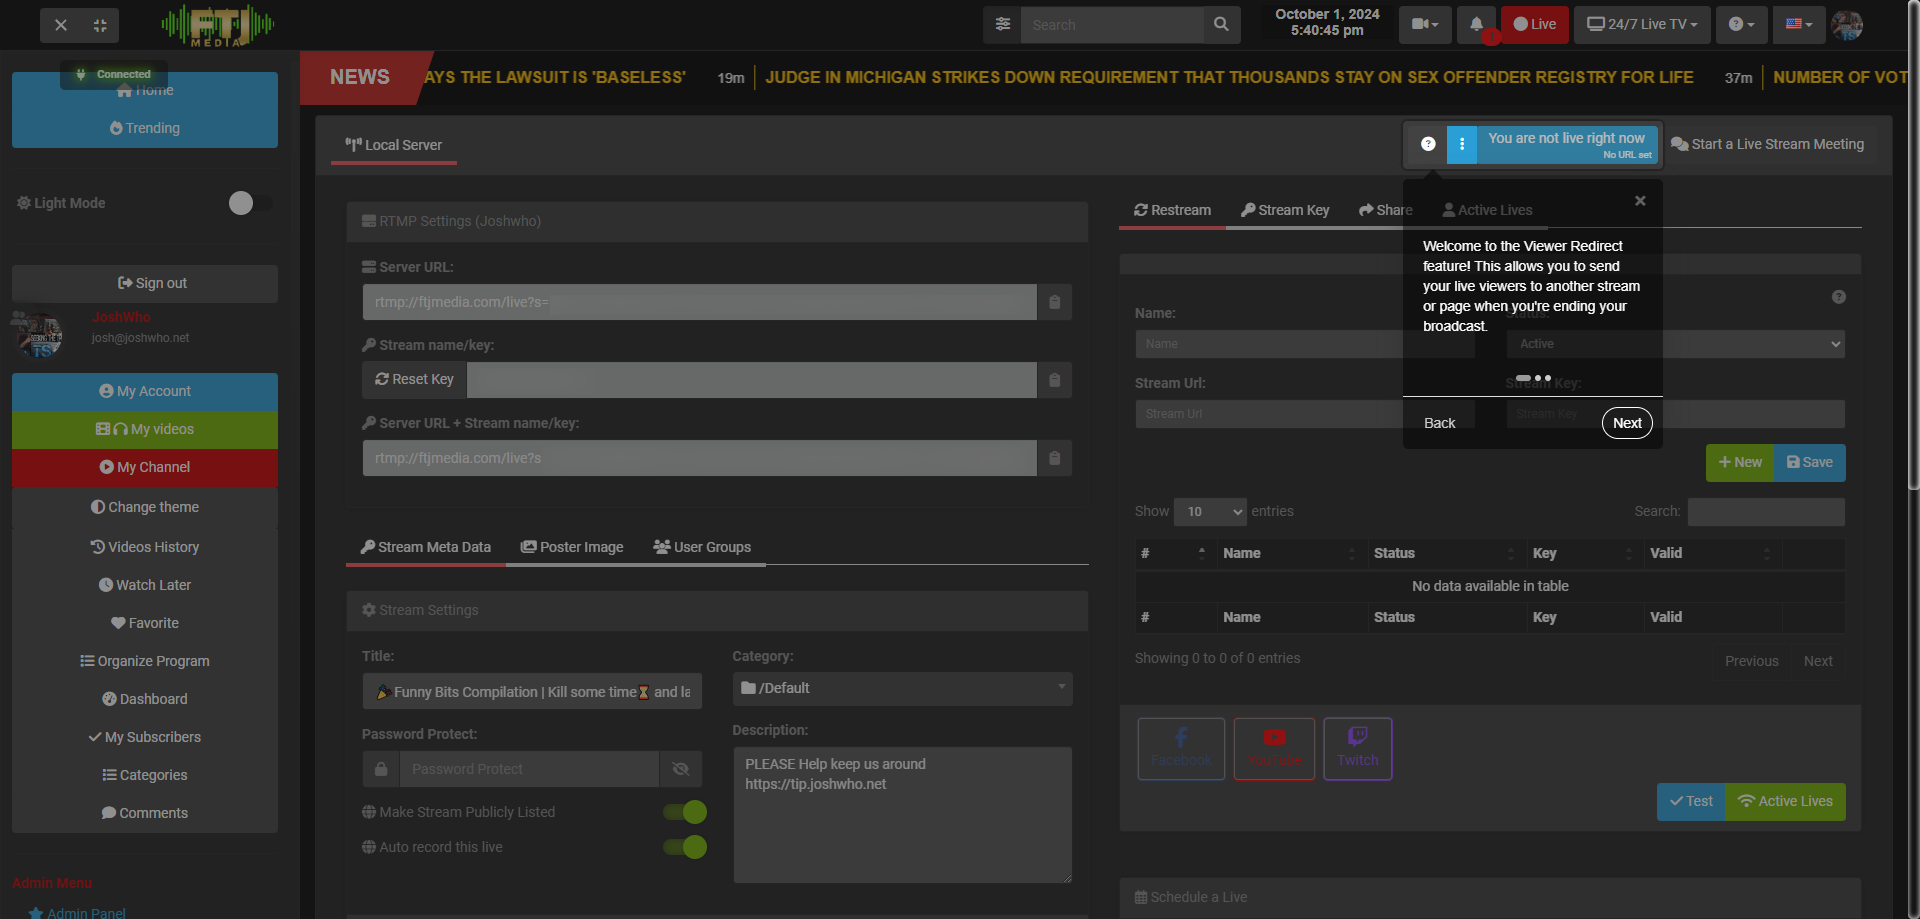Open the 24/7 Live TV dropdown
Viewport: 1920px width, 919px height.
coord(1642,25)
